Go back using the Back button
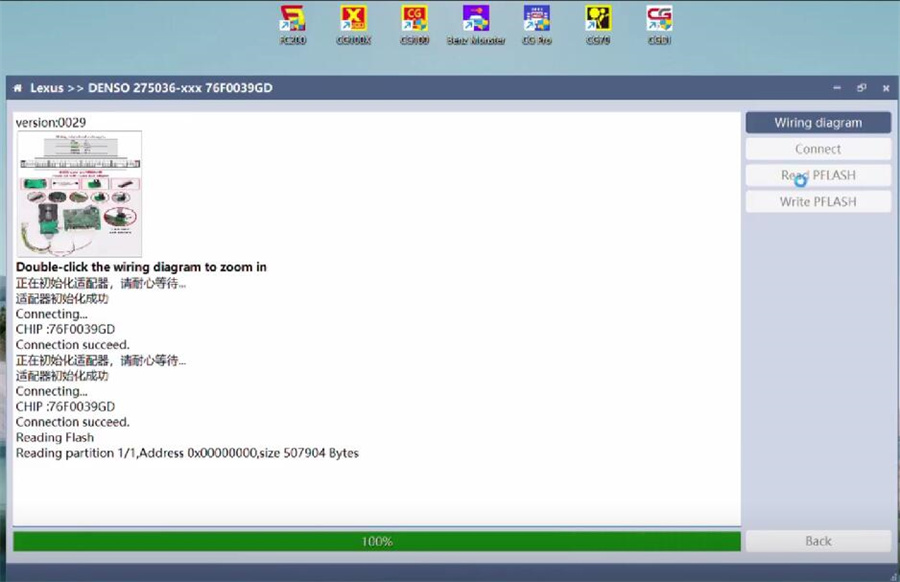Image resolution: width=900 pixels, height=582 pixels. [x=817, y=541]
